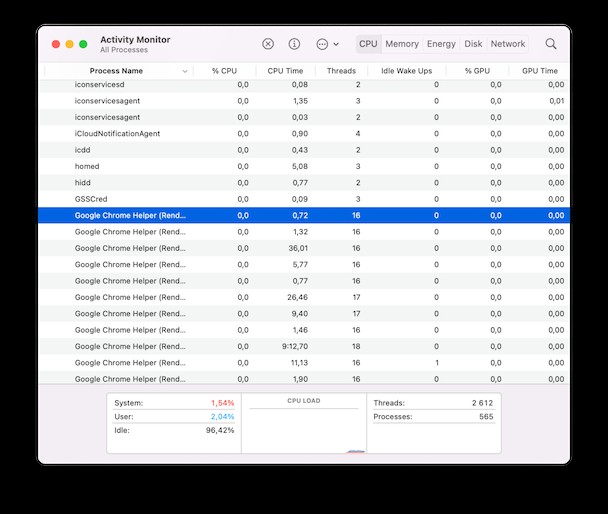Select Chrome Helper row with CPU time 5,77
The width and height of the screenshot is (608, 514).
(x=304, y=264)
